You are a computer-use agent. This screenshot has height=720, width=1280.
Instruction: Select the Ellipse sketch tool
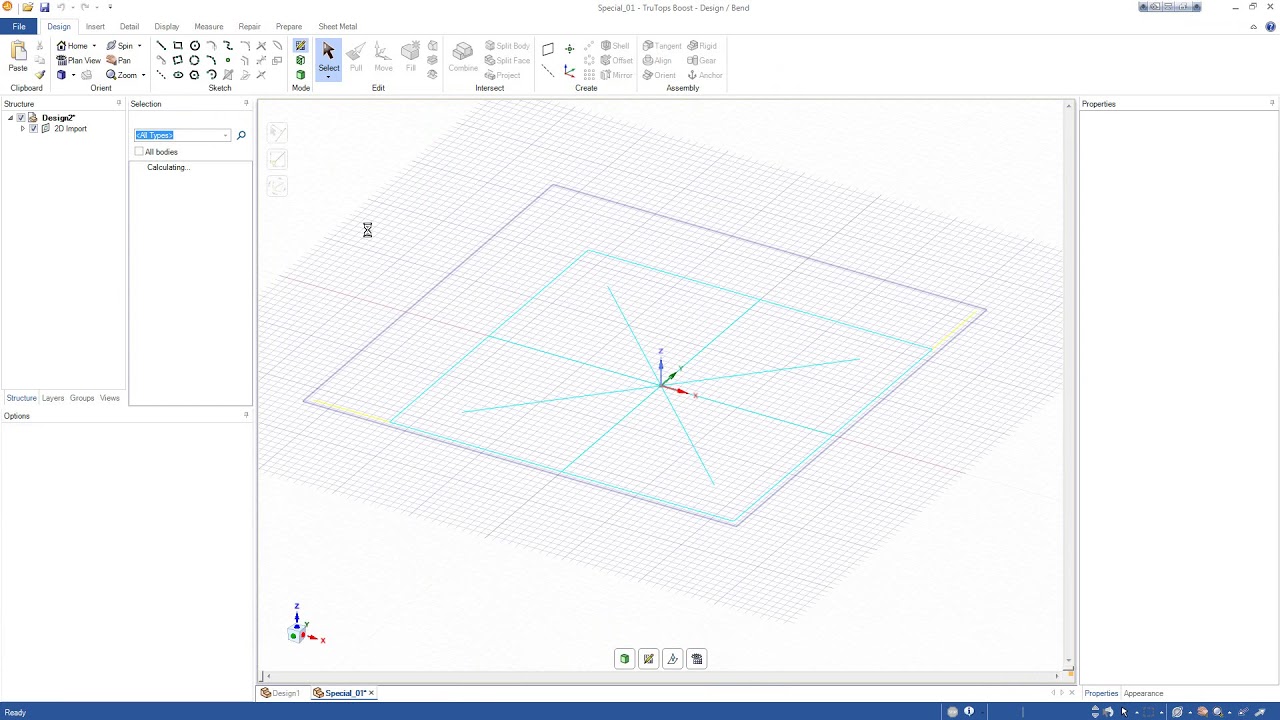(178, 75)
